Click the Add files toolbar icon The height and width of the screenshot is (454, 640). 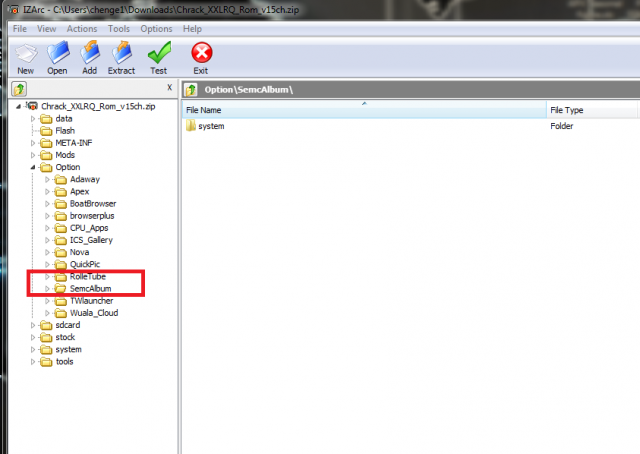90,52
